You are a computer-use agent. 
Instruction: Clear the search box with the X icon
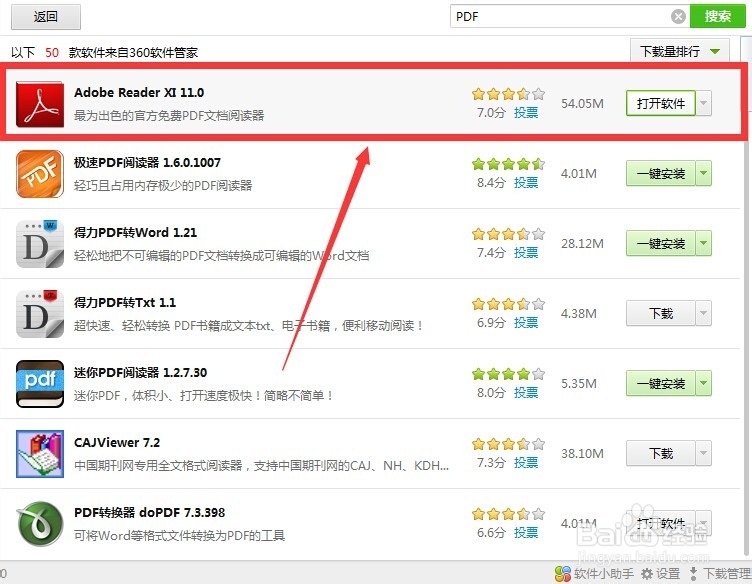(678, 17)
